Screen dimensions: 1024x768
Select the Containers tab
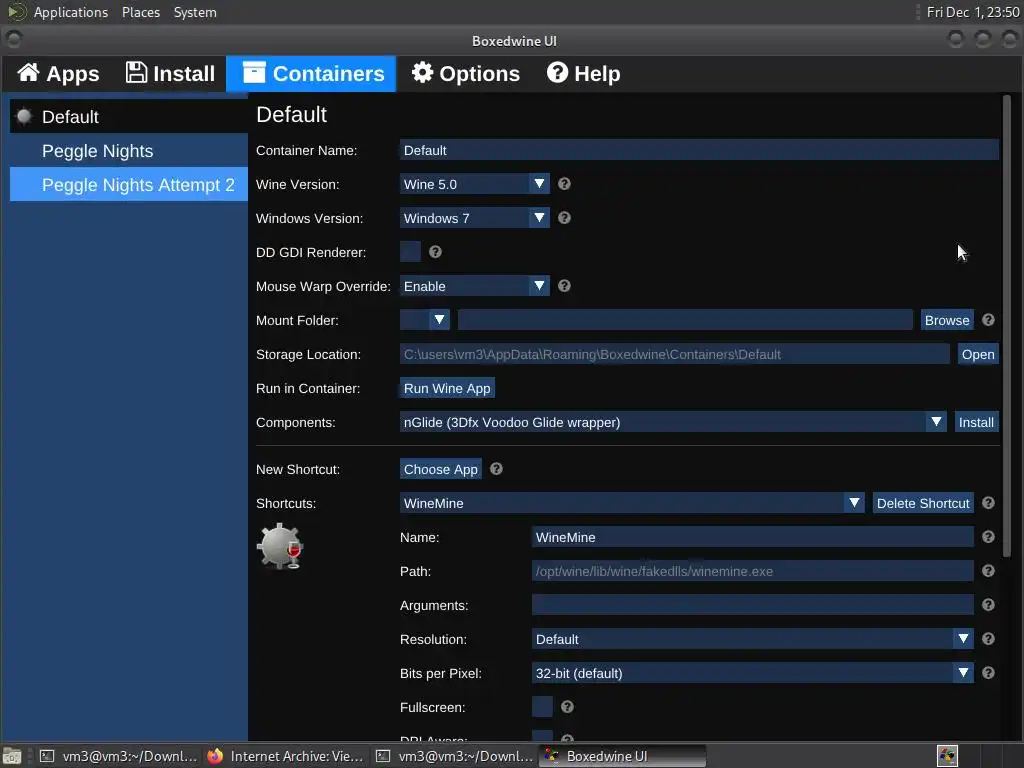pyautogui.click(x=312, y=73)
